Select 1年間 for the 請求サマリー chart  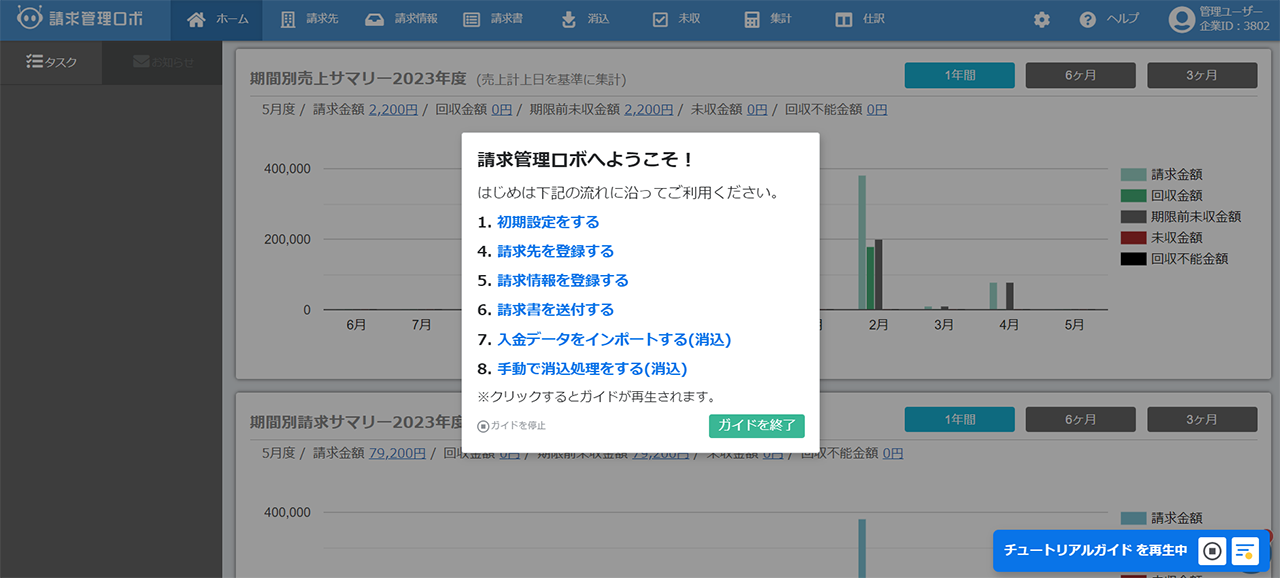tap(960, 419)
